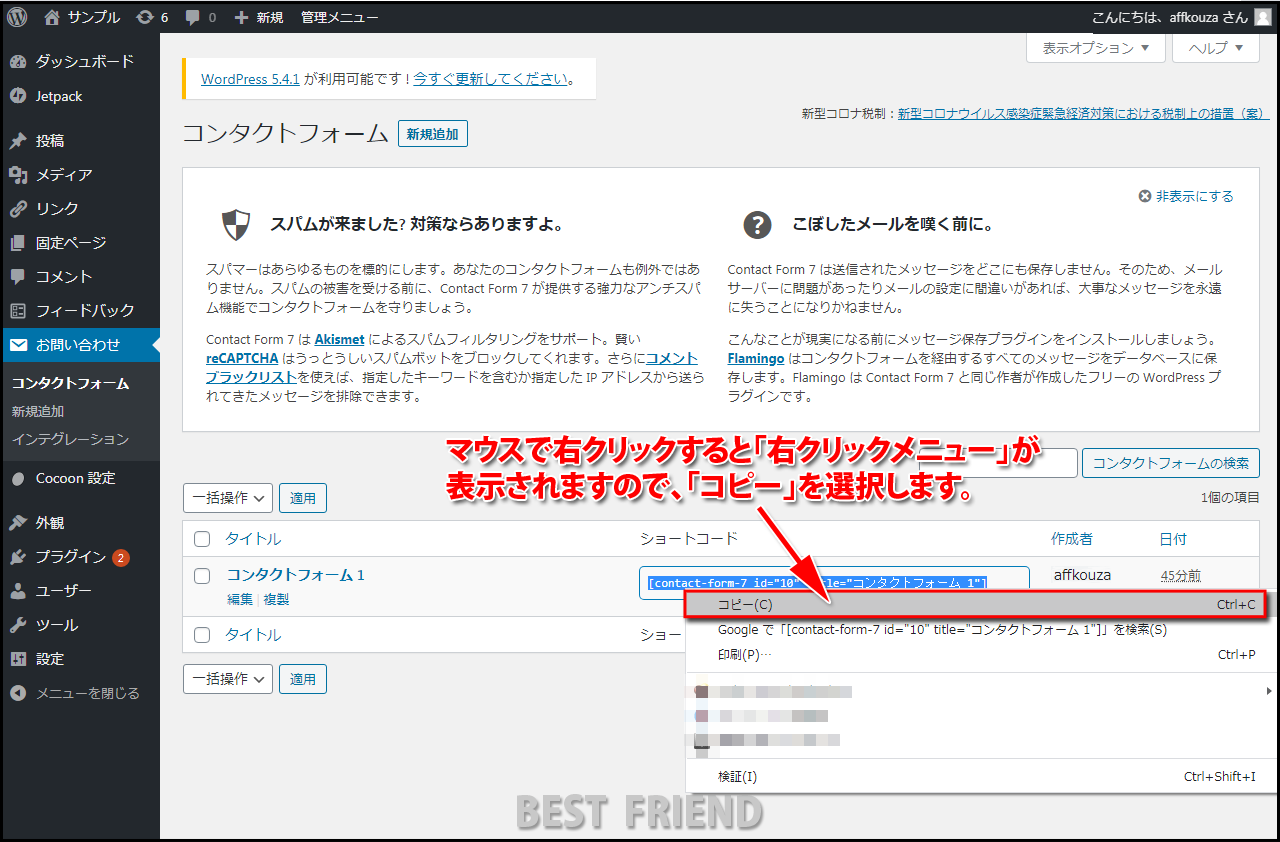Open the Jetpack sidebar menu

[59, 96]
